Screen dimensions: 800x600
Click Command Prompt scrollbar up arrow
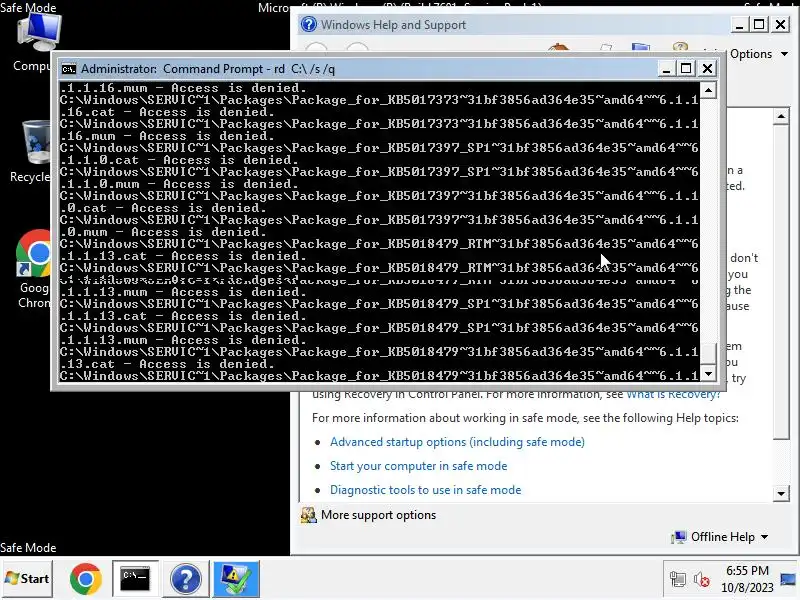pyautogui.click(x=708, y=90)
